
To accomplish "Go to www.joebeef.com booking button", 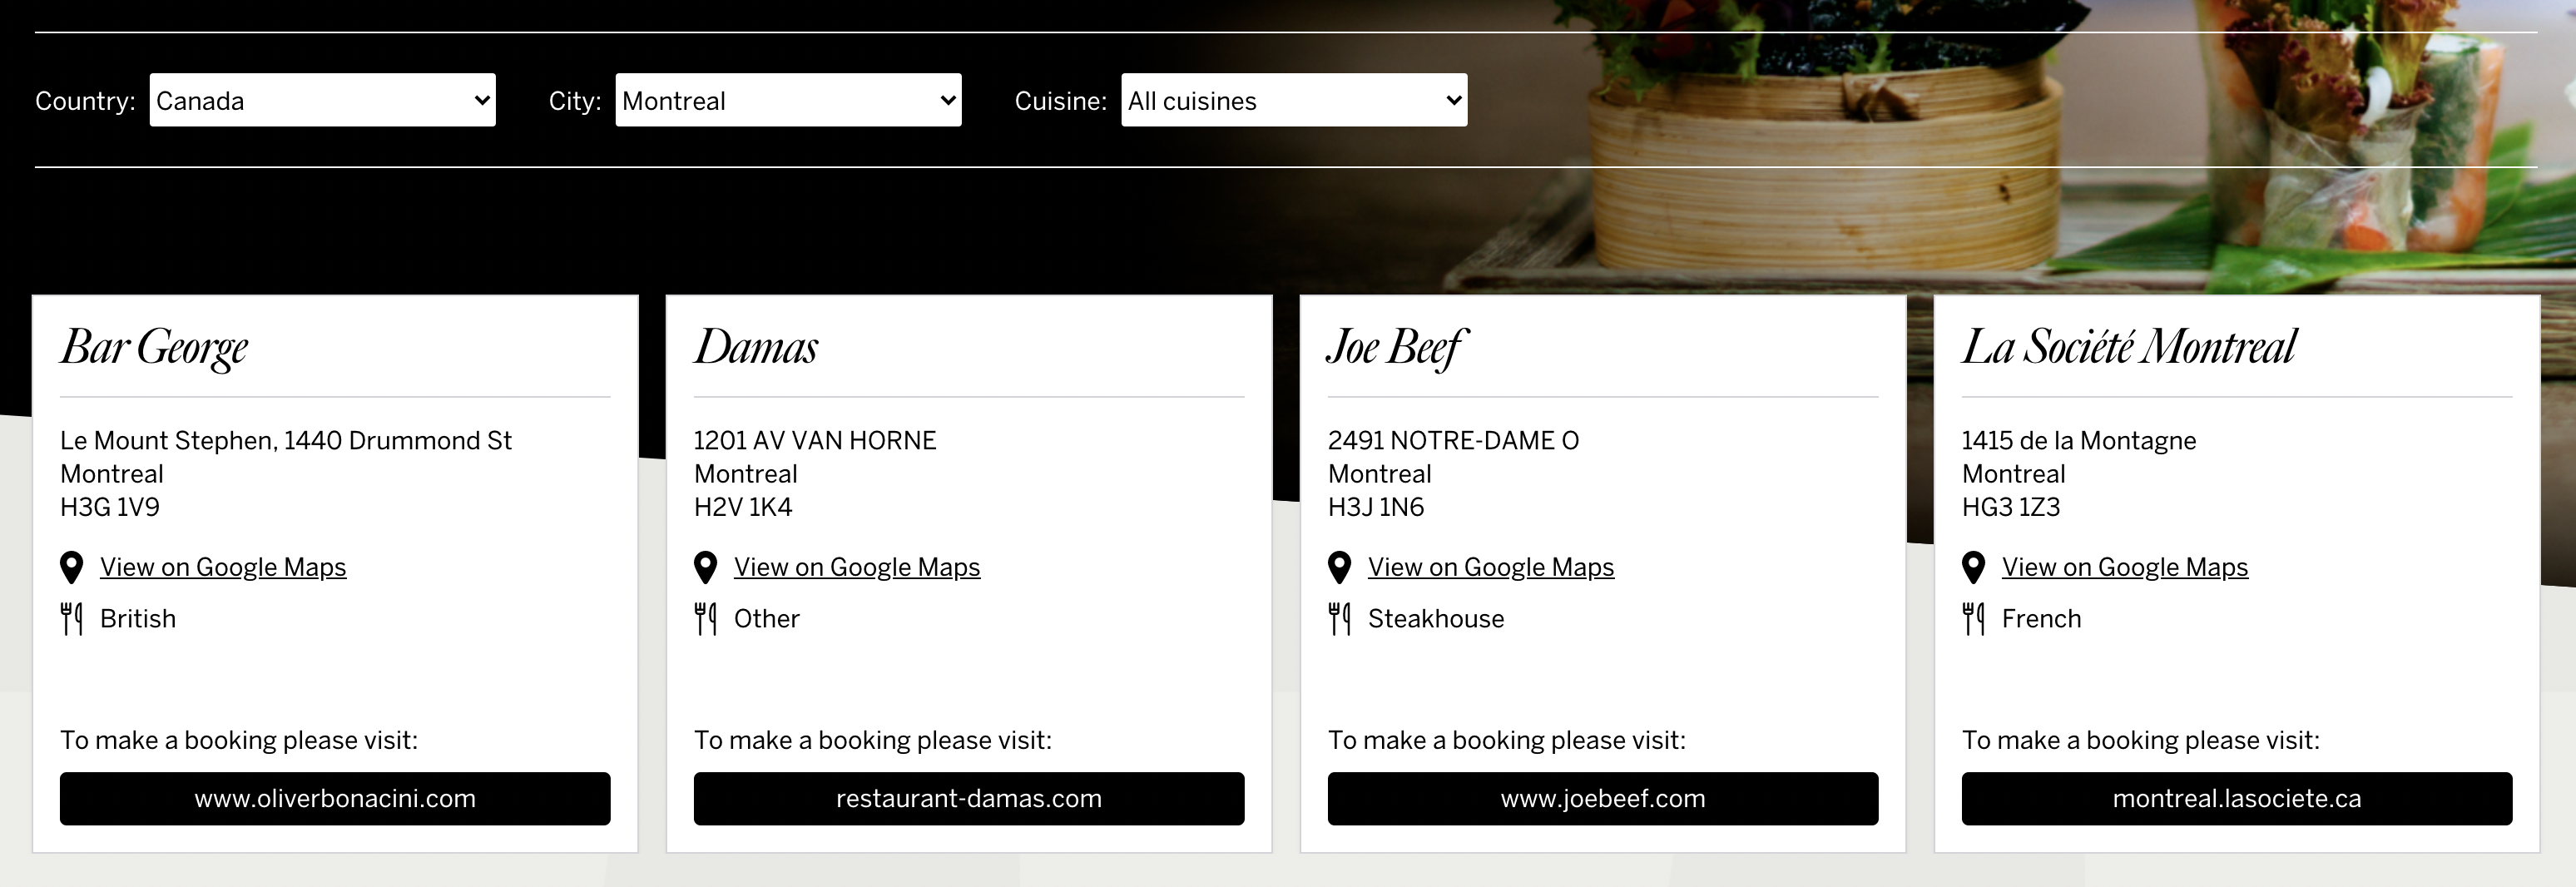I will [1603, 798].
